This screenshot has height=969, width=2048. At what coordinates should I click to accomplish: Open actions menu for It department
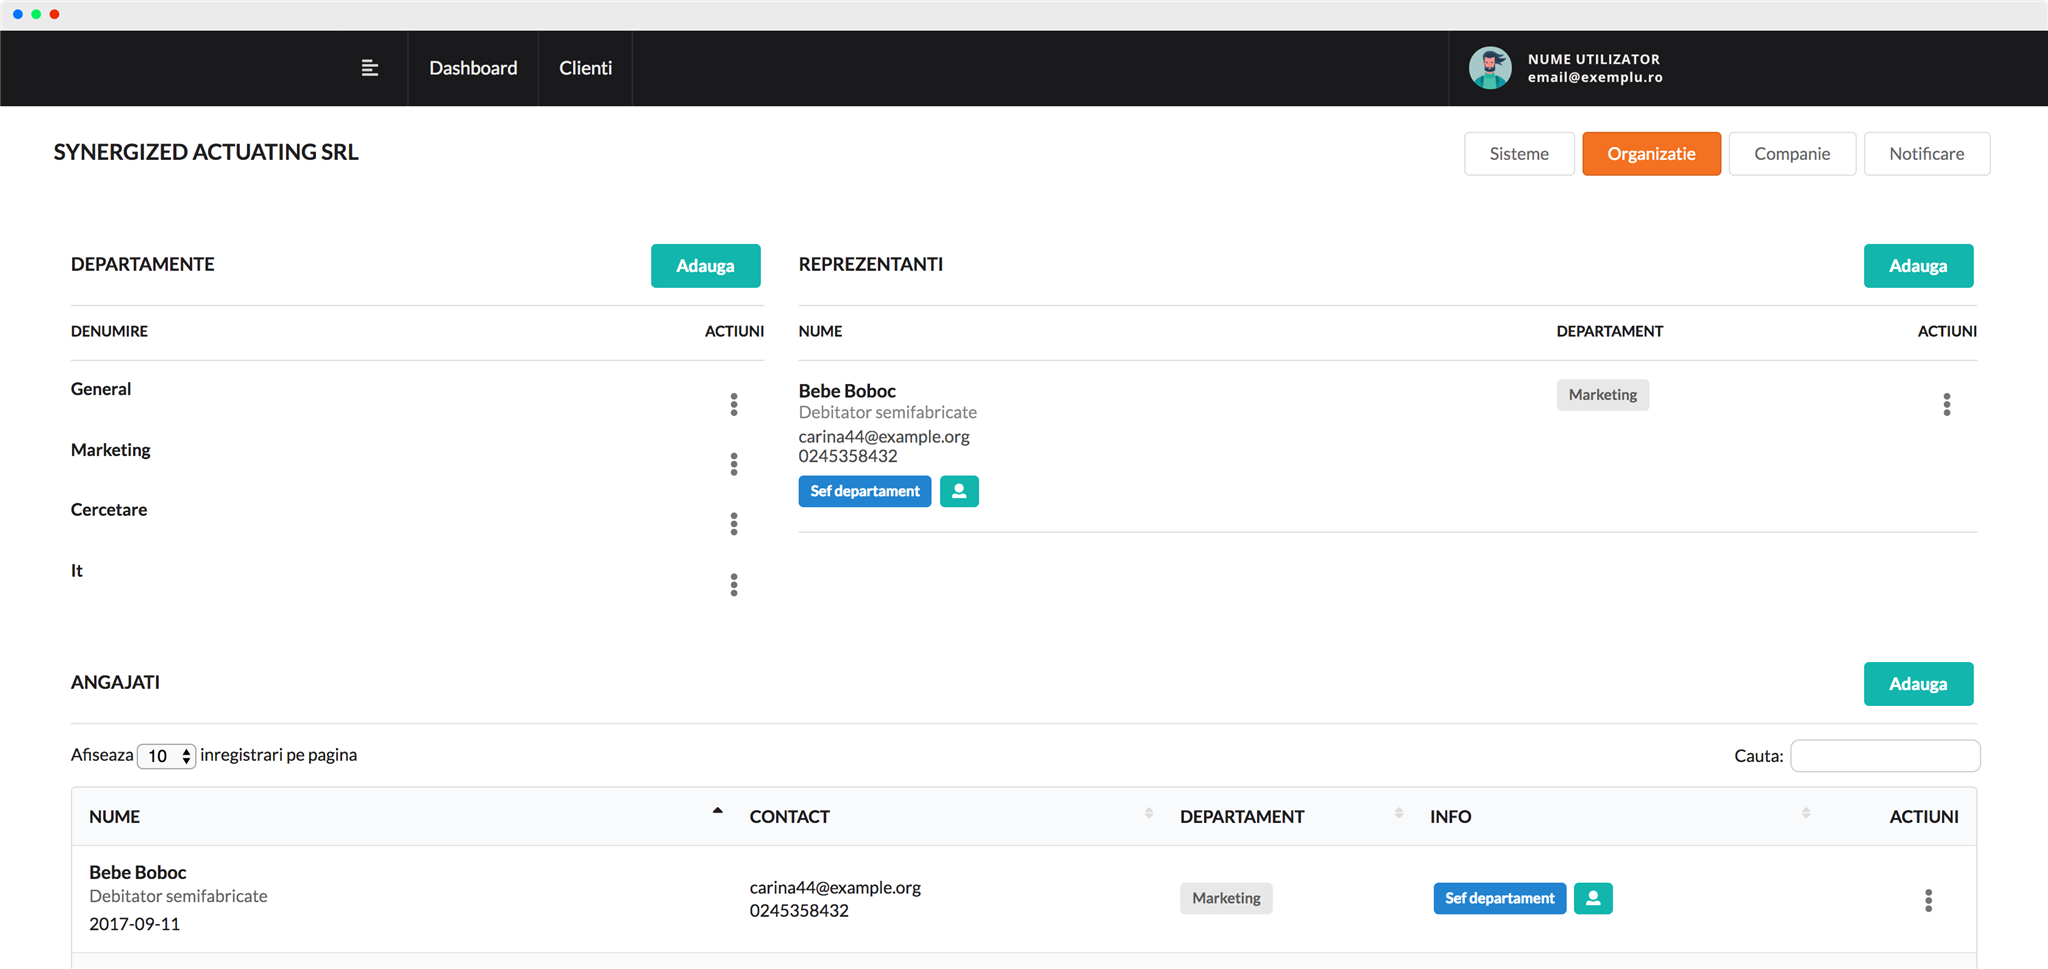[x=734, y=585]
